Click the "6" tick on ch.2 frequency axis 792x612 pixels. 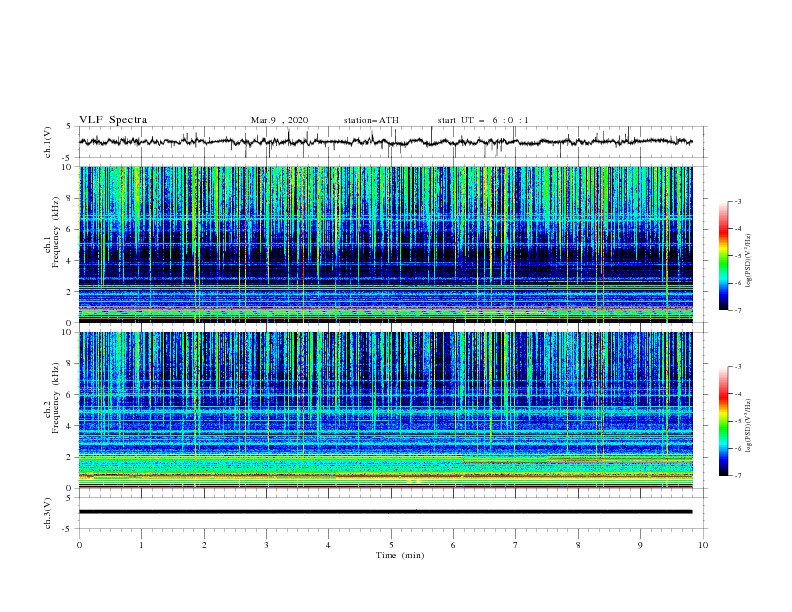click(69, 395)
